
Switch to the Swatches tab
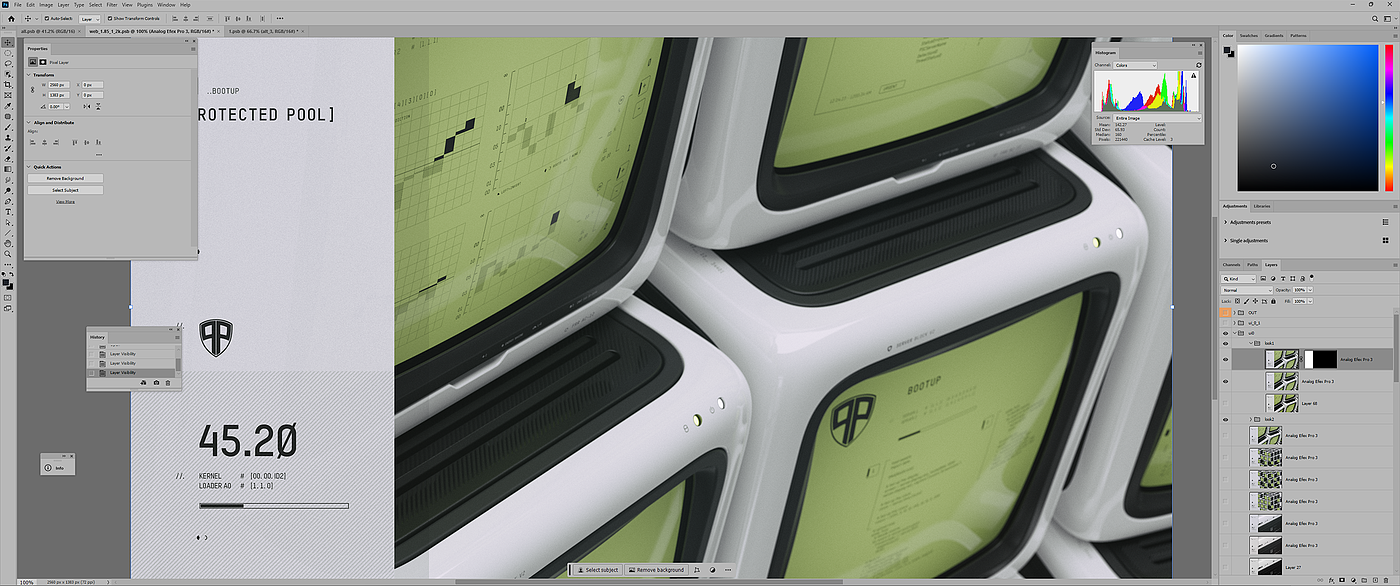coord(1249,35)
